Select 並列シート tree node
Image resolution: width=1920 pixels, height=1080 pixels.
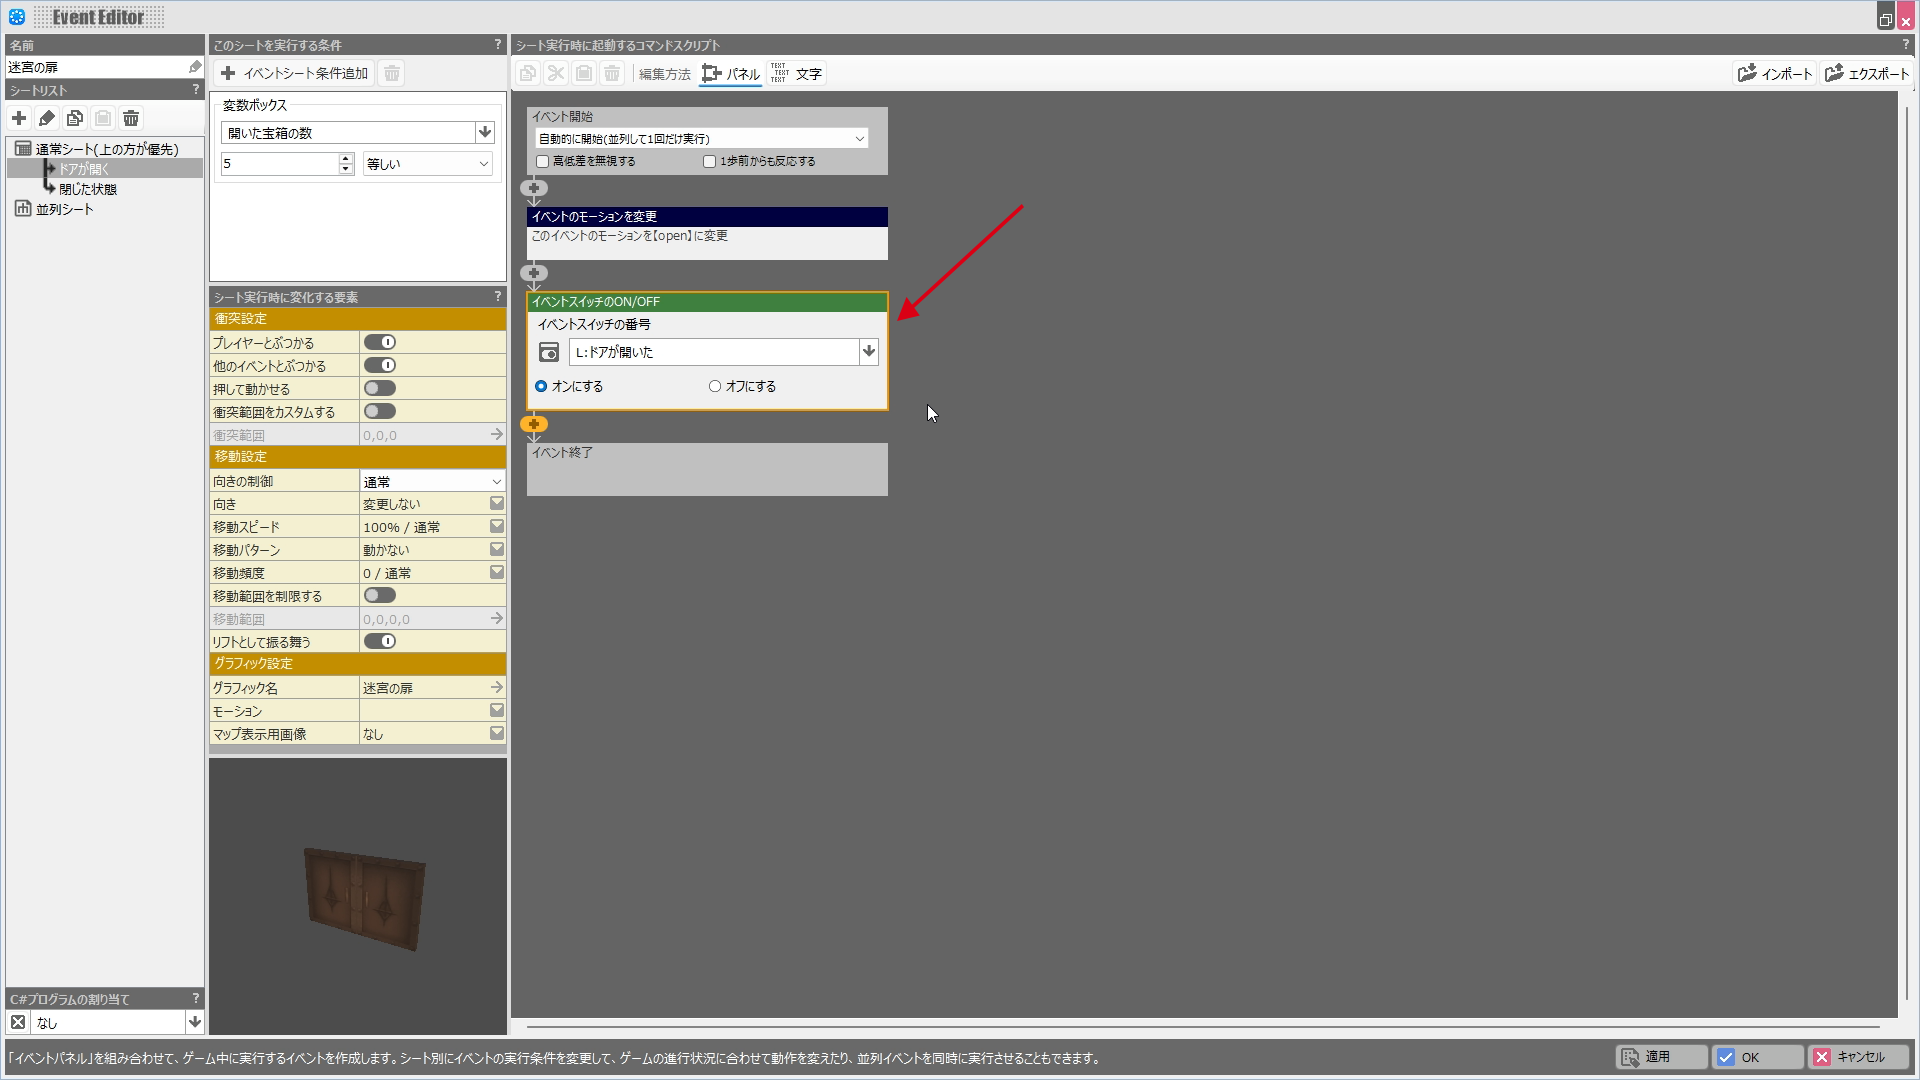point(64,209)
